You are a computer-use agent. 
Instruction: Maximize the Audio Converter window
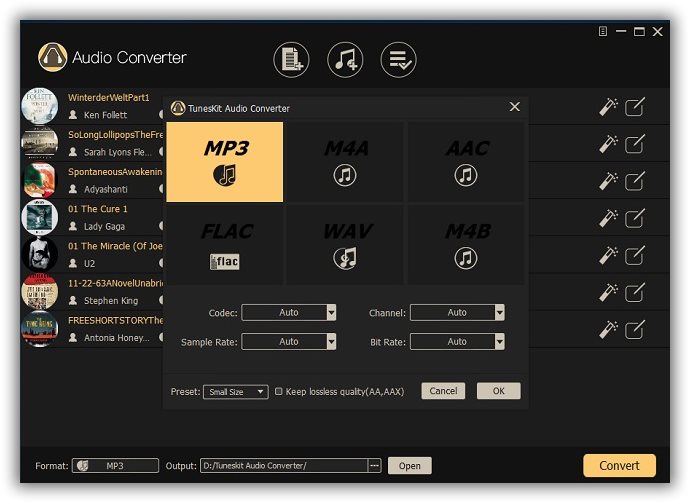639,31
